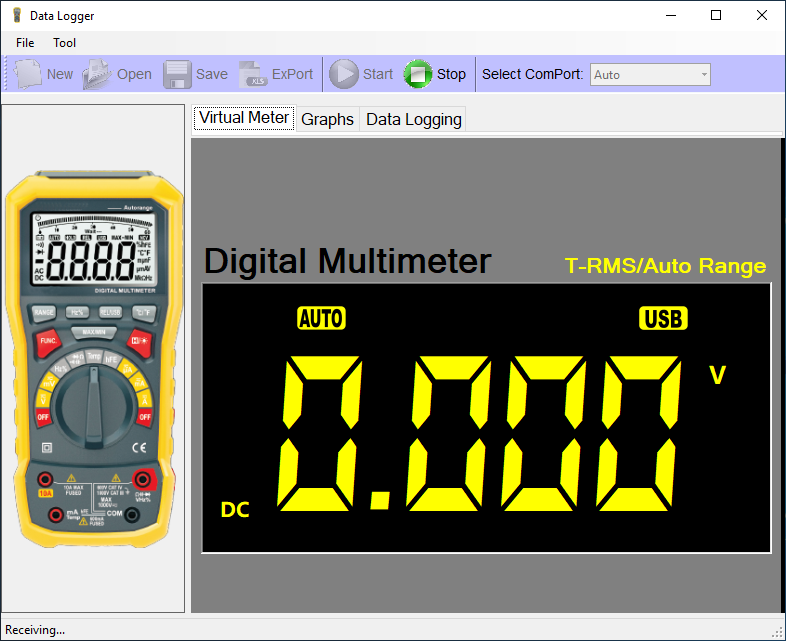
Task: Switch to the Graphs tab
Action: click(327, 119)
